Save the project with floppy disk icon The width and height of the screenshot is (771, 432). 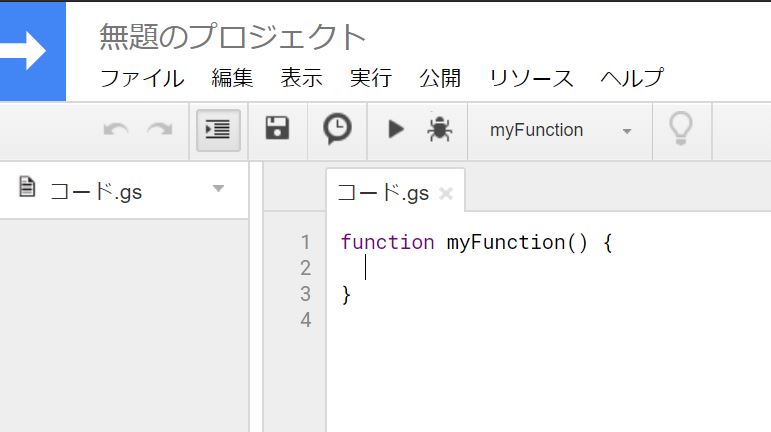click(x=277, y=129)
